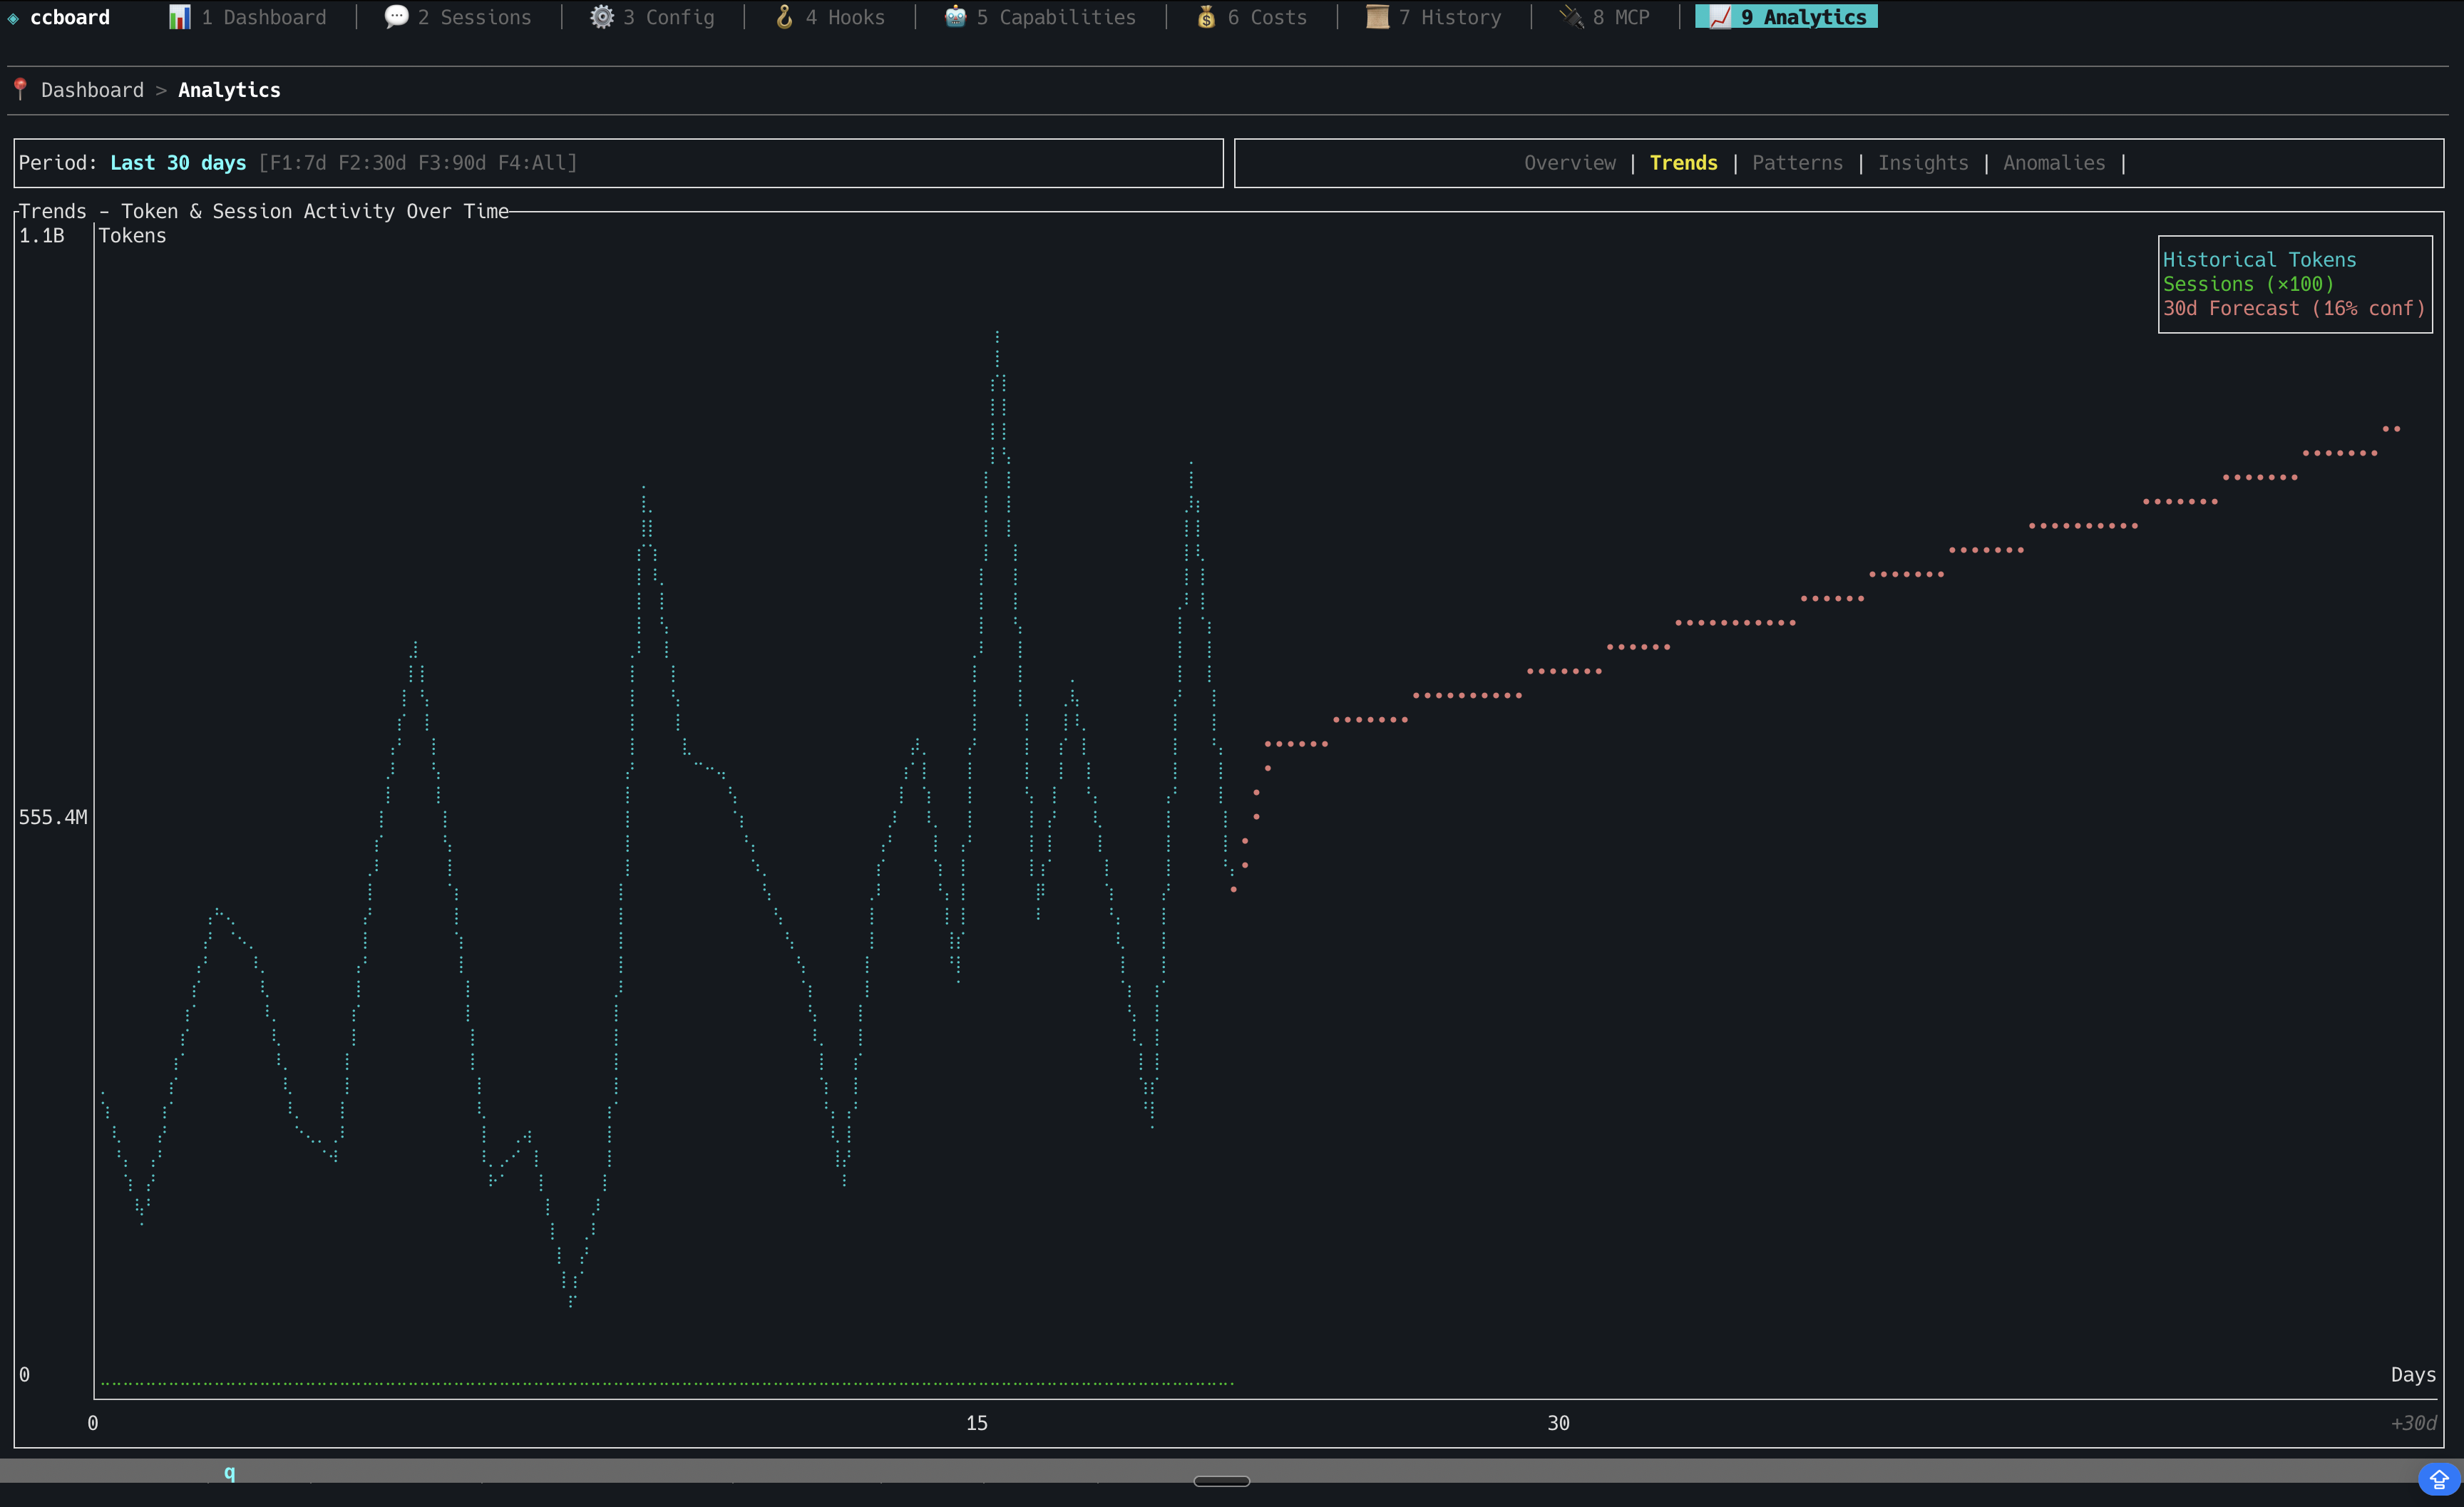The width and height of the screenshot is (2464, 1507).
Task: Open the Dashboard tab via its bar chart icon
Action: coord(180,16)
